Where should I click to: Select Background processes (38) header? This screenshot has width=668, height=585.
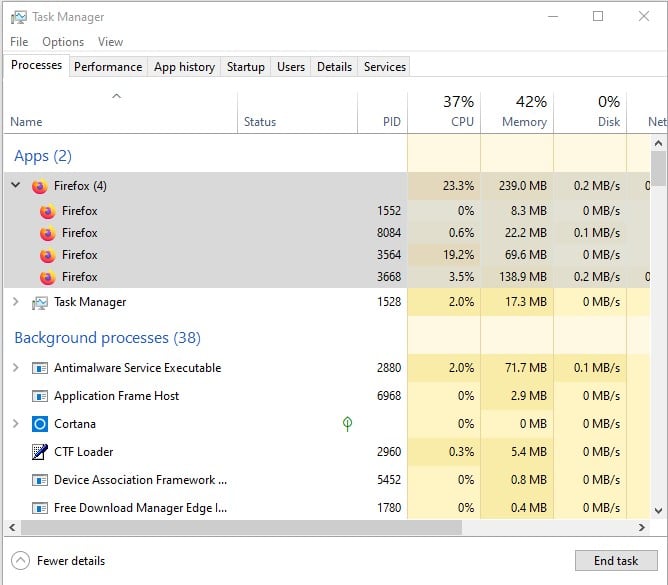[107, 338]
